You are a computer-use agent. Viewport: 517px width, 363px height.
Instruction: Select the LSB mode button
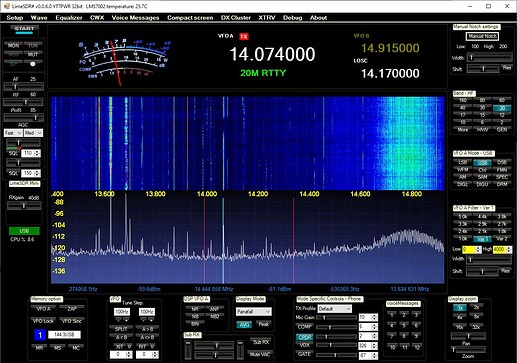tap(463, 162)
